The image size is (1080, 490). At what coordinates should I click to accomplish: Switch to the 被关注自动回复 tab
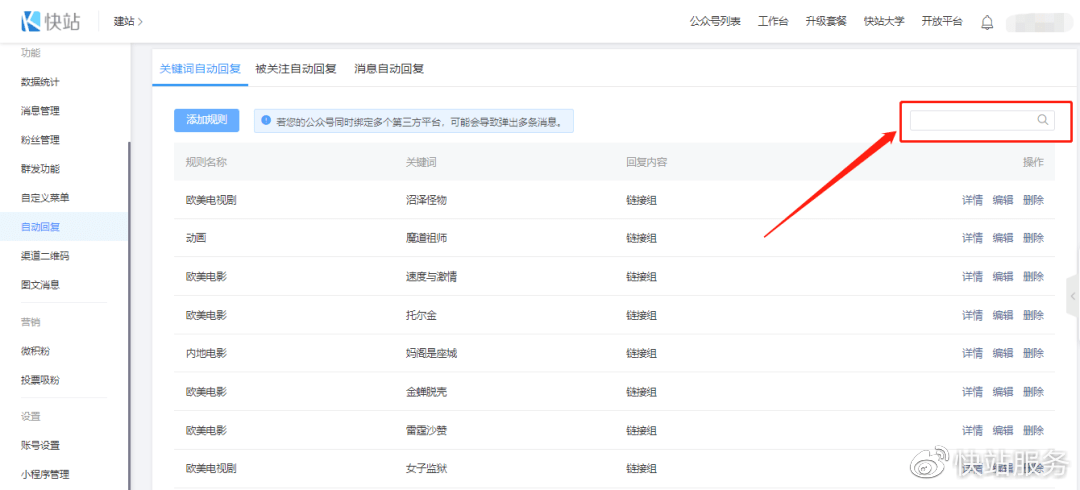295,69
